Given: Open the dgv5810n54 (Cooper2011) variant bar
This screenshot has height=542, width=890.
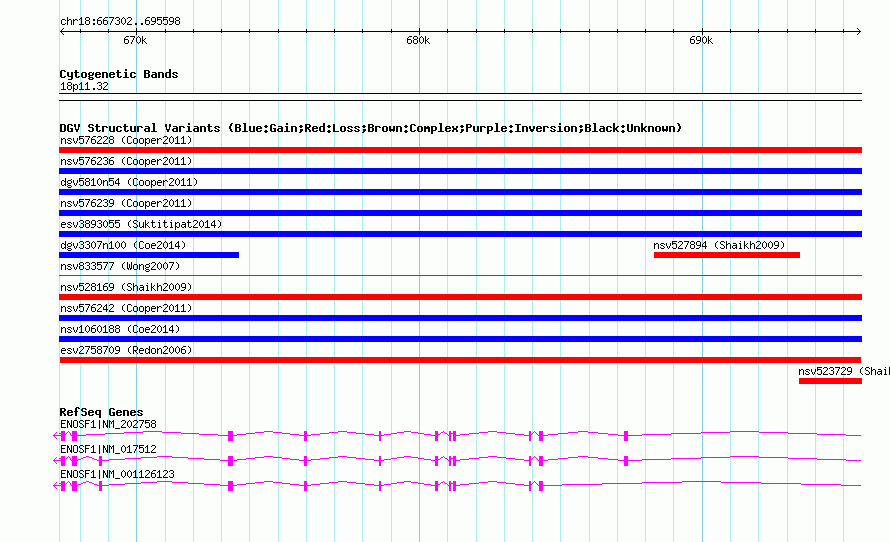Looking at the screenshot, I should point(460,192).
